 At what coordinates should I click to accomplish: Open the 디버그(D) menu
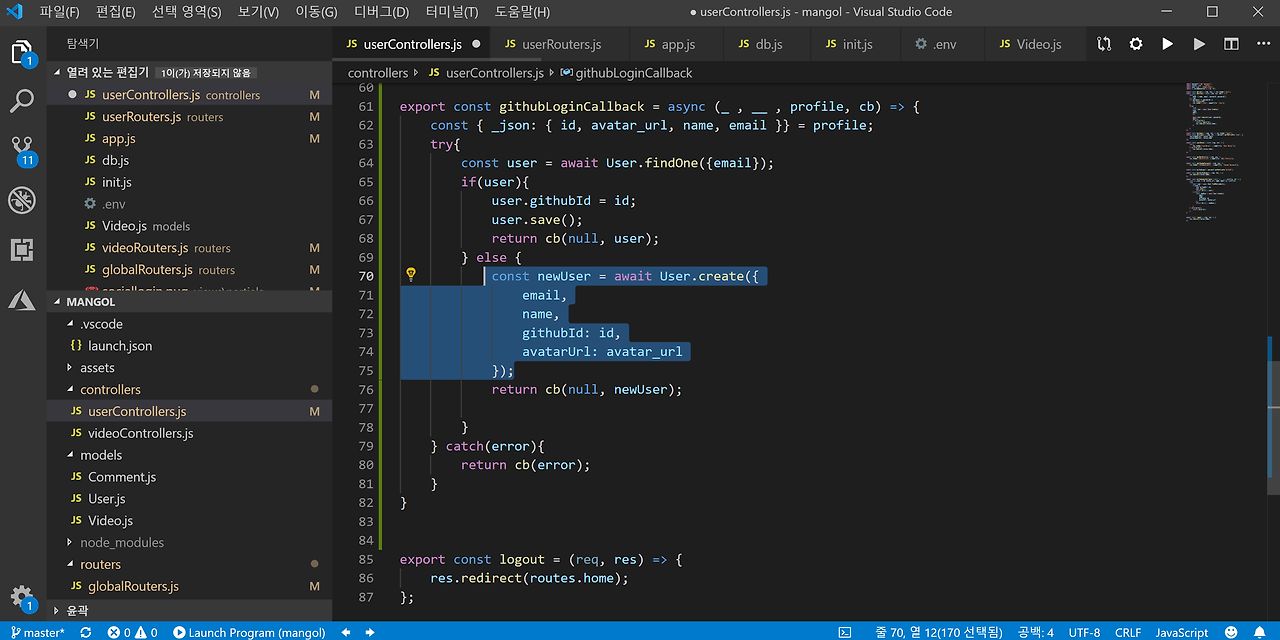coord(382,12)
